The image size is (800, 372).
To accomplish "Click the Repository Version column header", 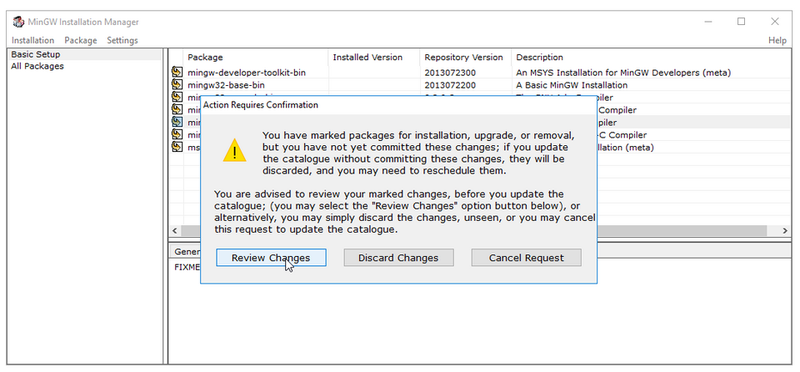I will click(x=466, y=57).
